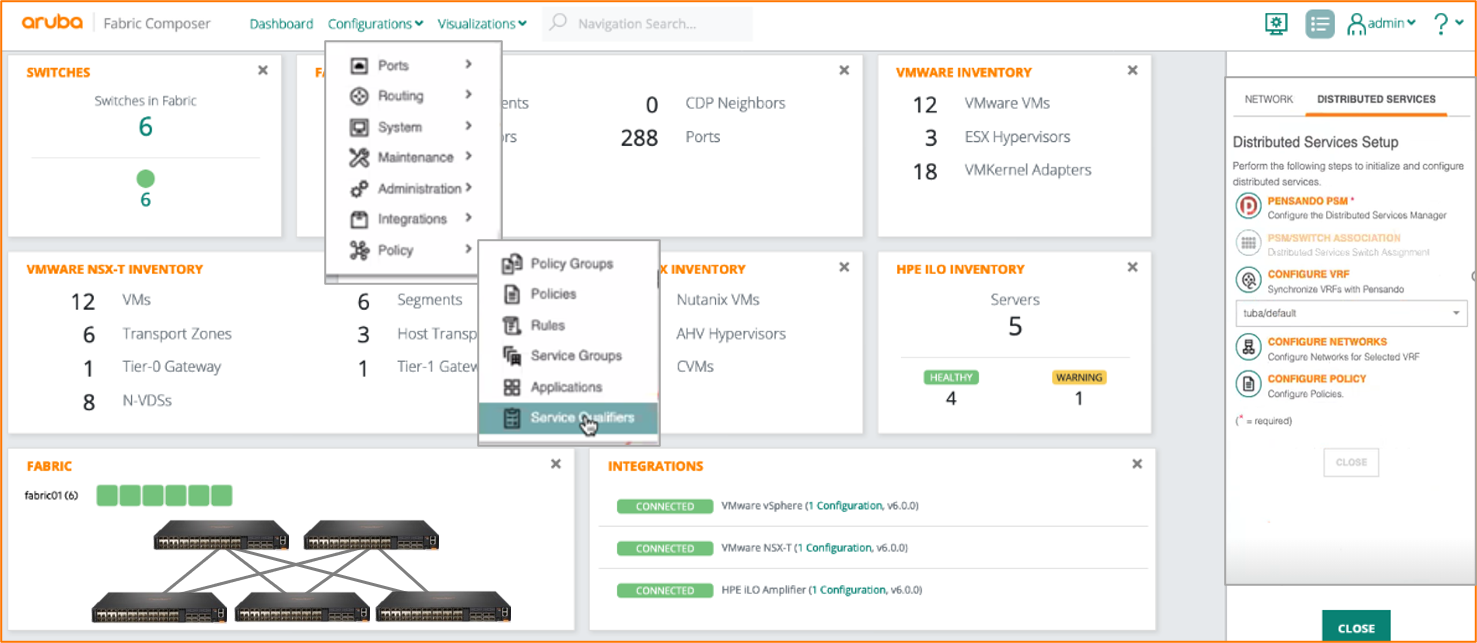
Task: Select the Routing menu icon
Action: click(359, 96)
